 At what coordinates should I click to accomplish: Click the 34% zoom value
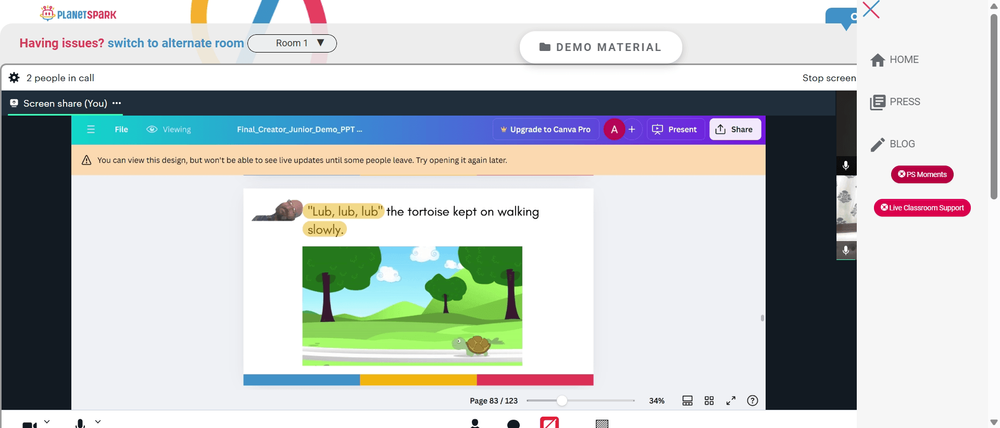pos(657,401)
